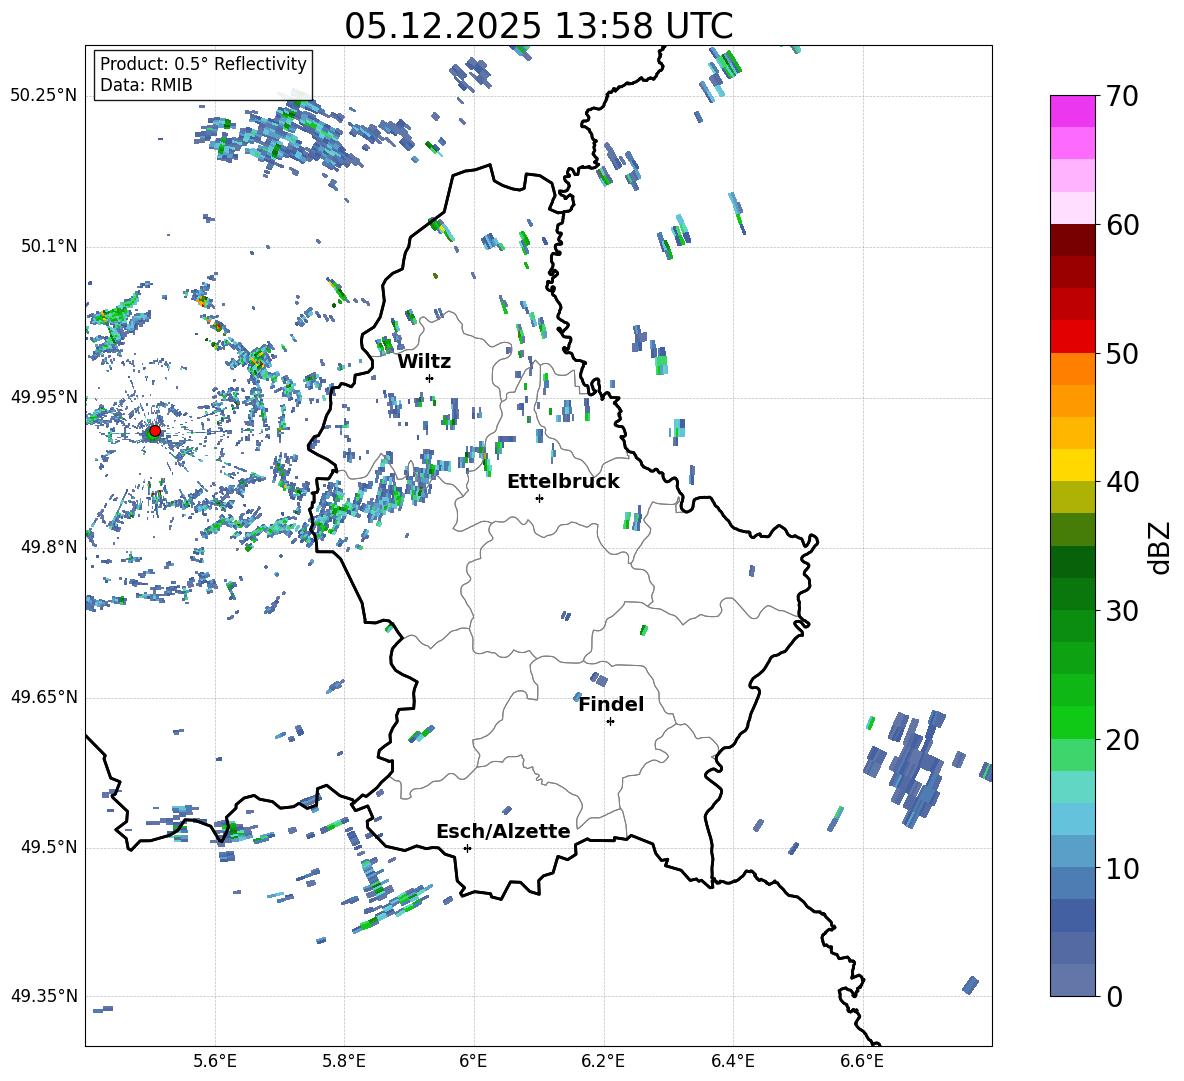Click the colorbar tick label 40
The height and width of the screenshot is (1081, 1184).
(1122, 482)
